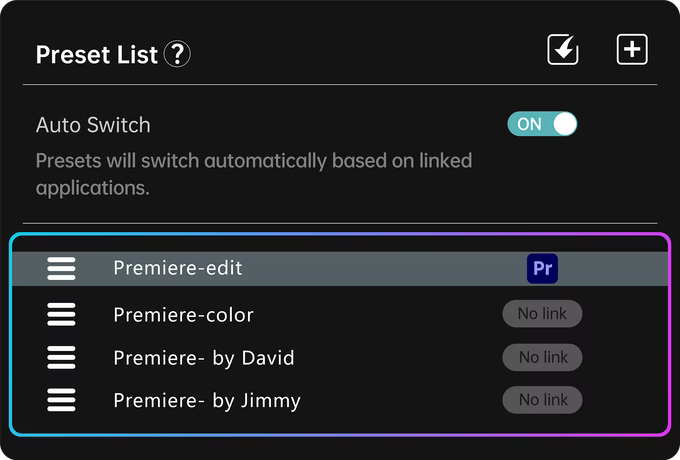This screenshot has width=680, height=460.
Task: Open the Preset List help icon
Action: (177, 54)
